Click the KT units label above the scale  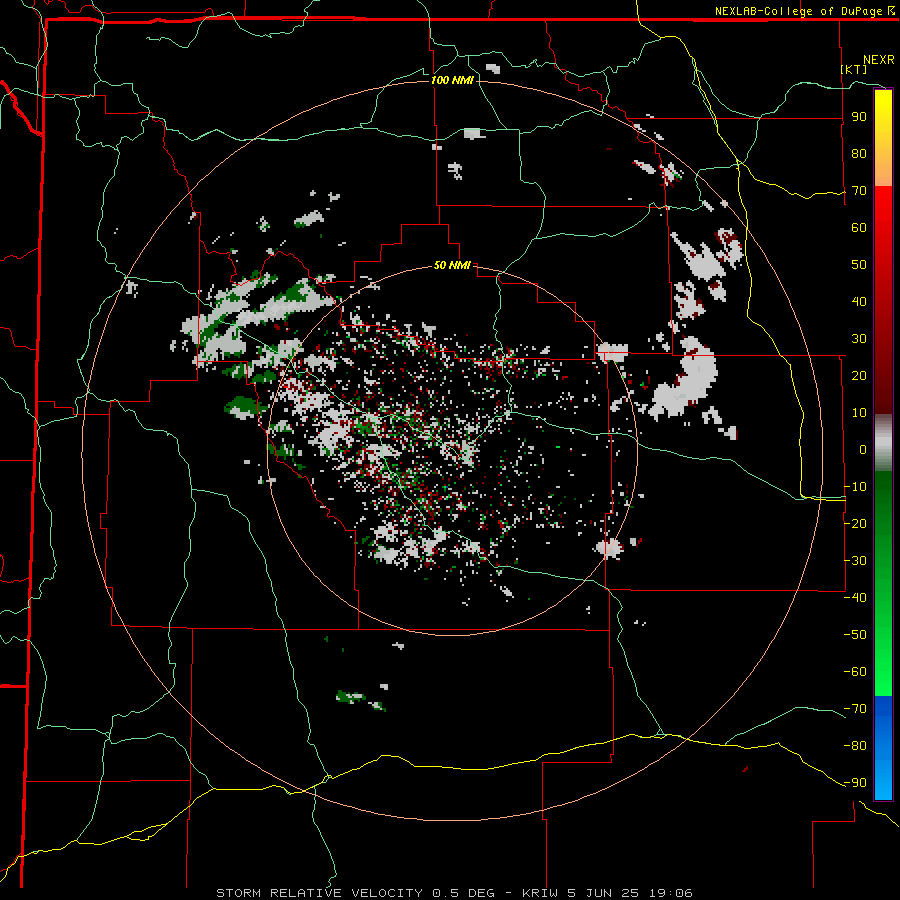click(854, 69)
